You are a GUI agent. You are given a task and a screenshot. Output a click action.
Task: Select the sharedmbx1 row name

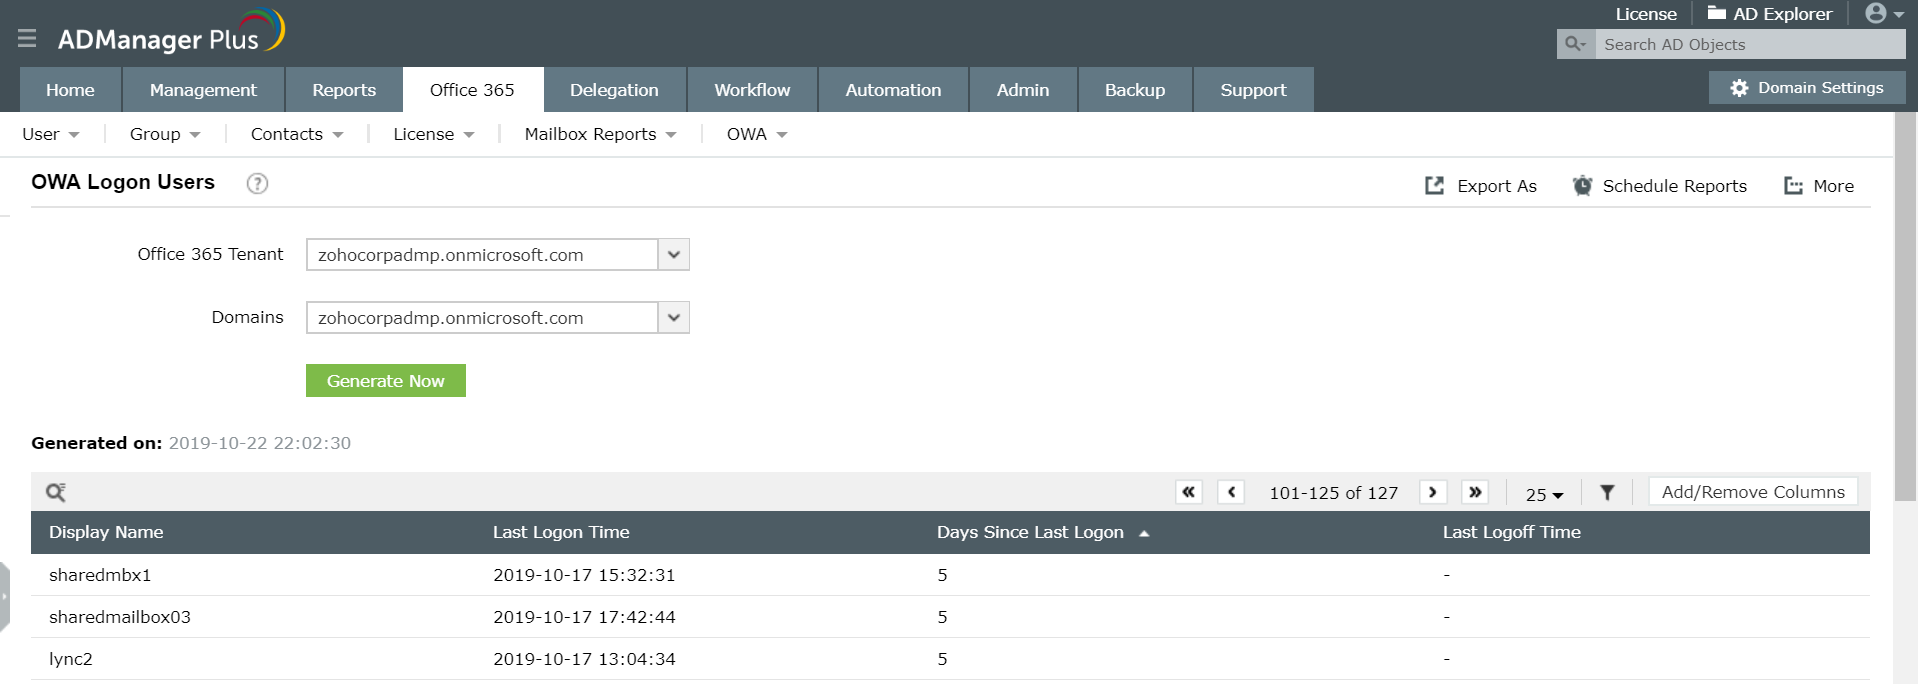pos(100,575)
